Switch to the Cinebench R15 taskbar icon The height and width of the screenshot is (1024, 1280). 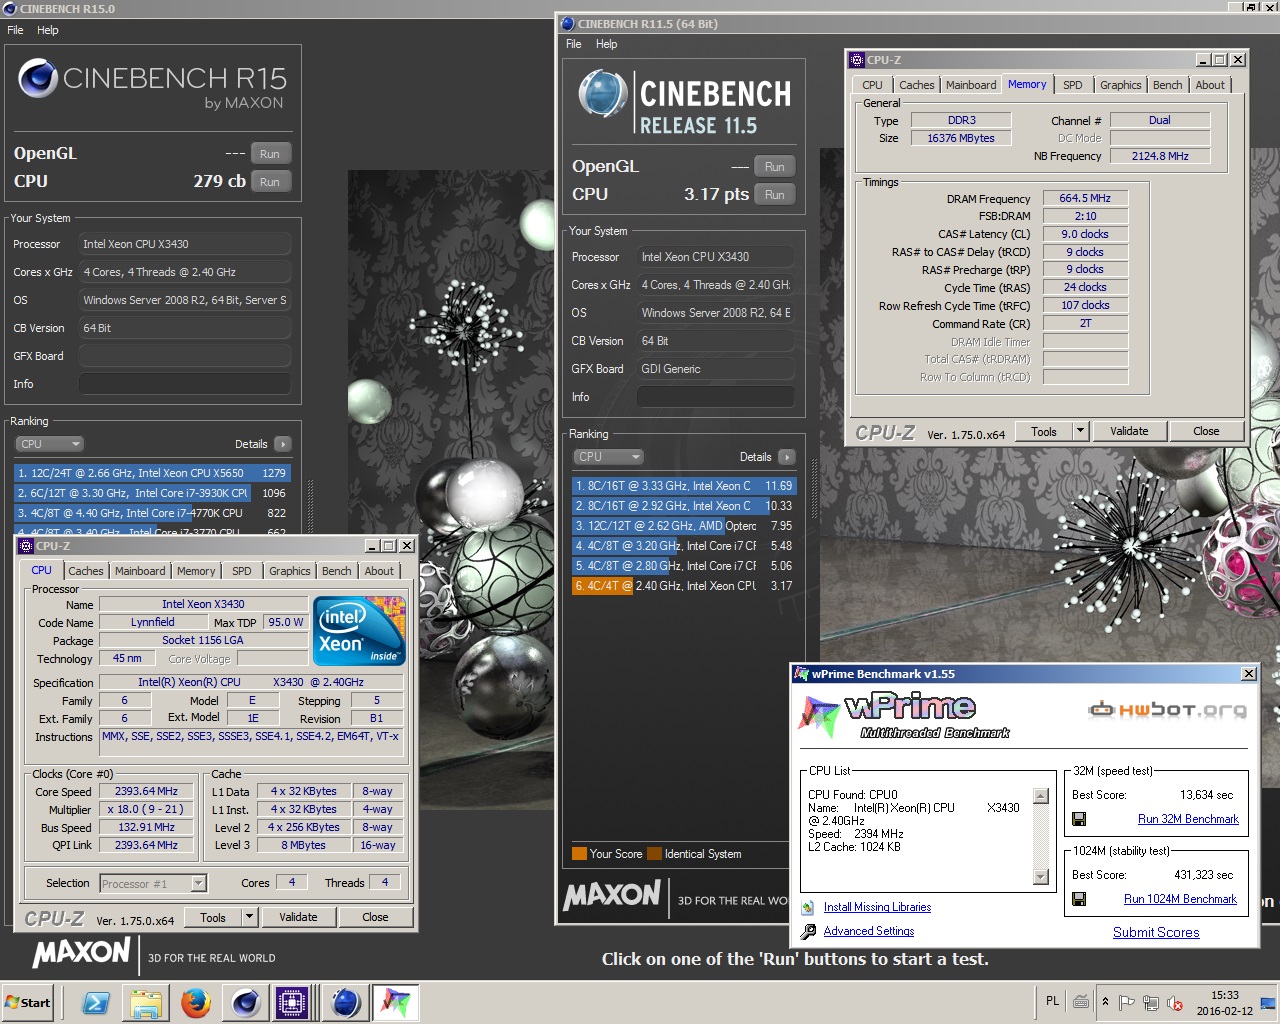[246, 1002]
